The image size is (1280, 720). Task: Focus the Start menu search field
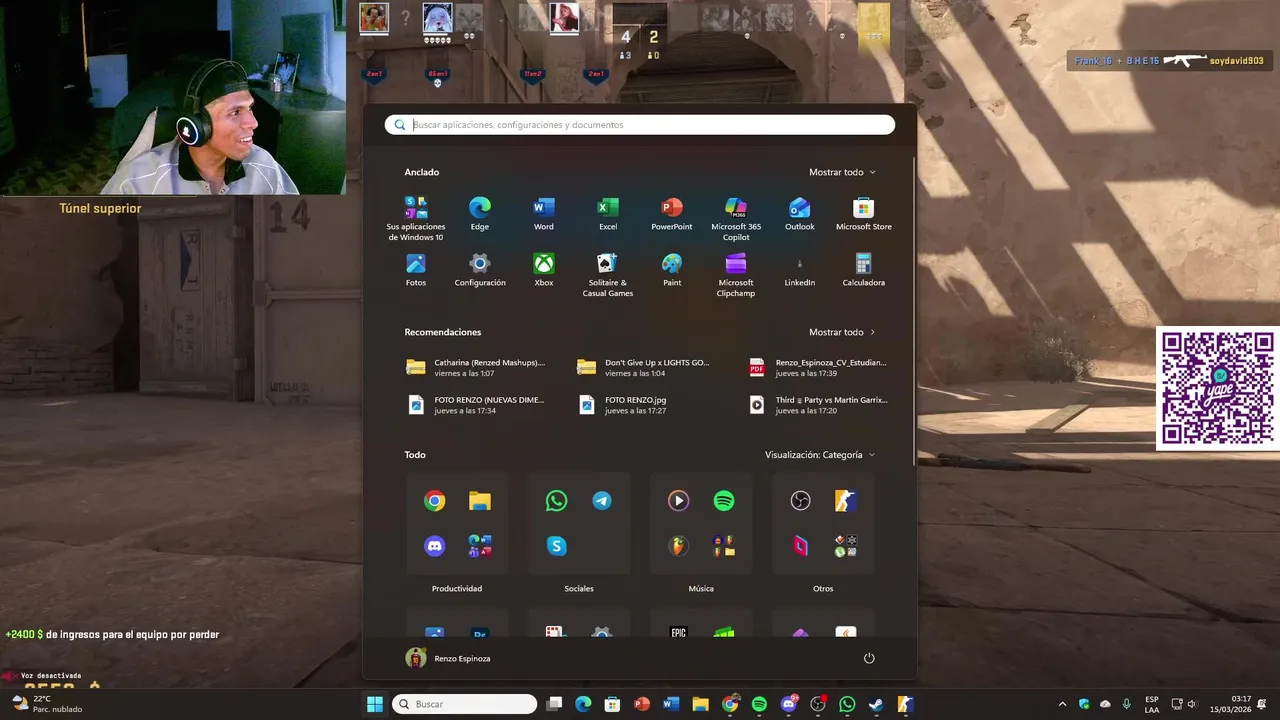coord(640,125)
